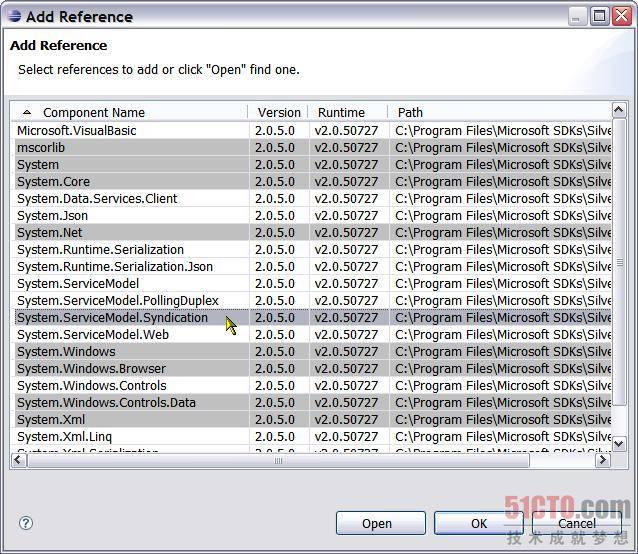Click horizontal scrollbar left arrow
This screenshot has width=638, height=554.
tap(18, 460)
